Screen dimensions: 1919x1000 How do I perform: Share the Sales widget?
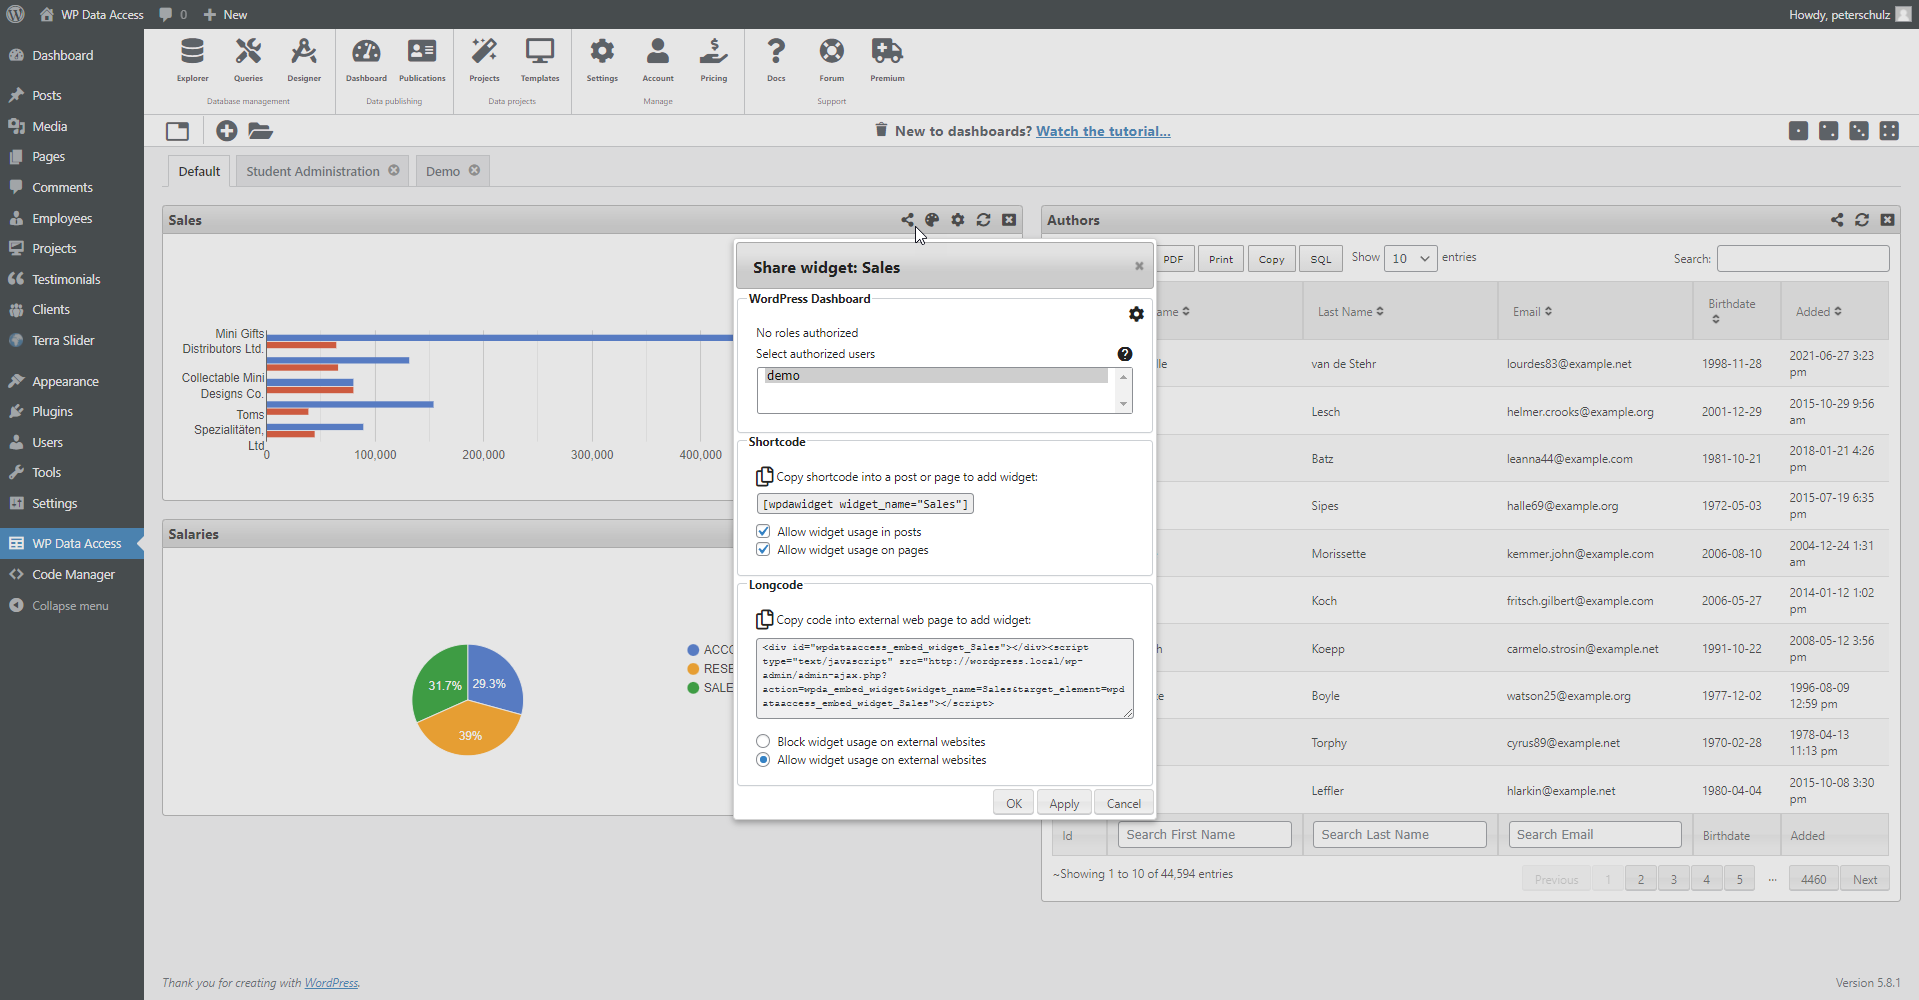pos(907,220)
